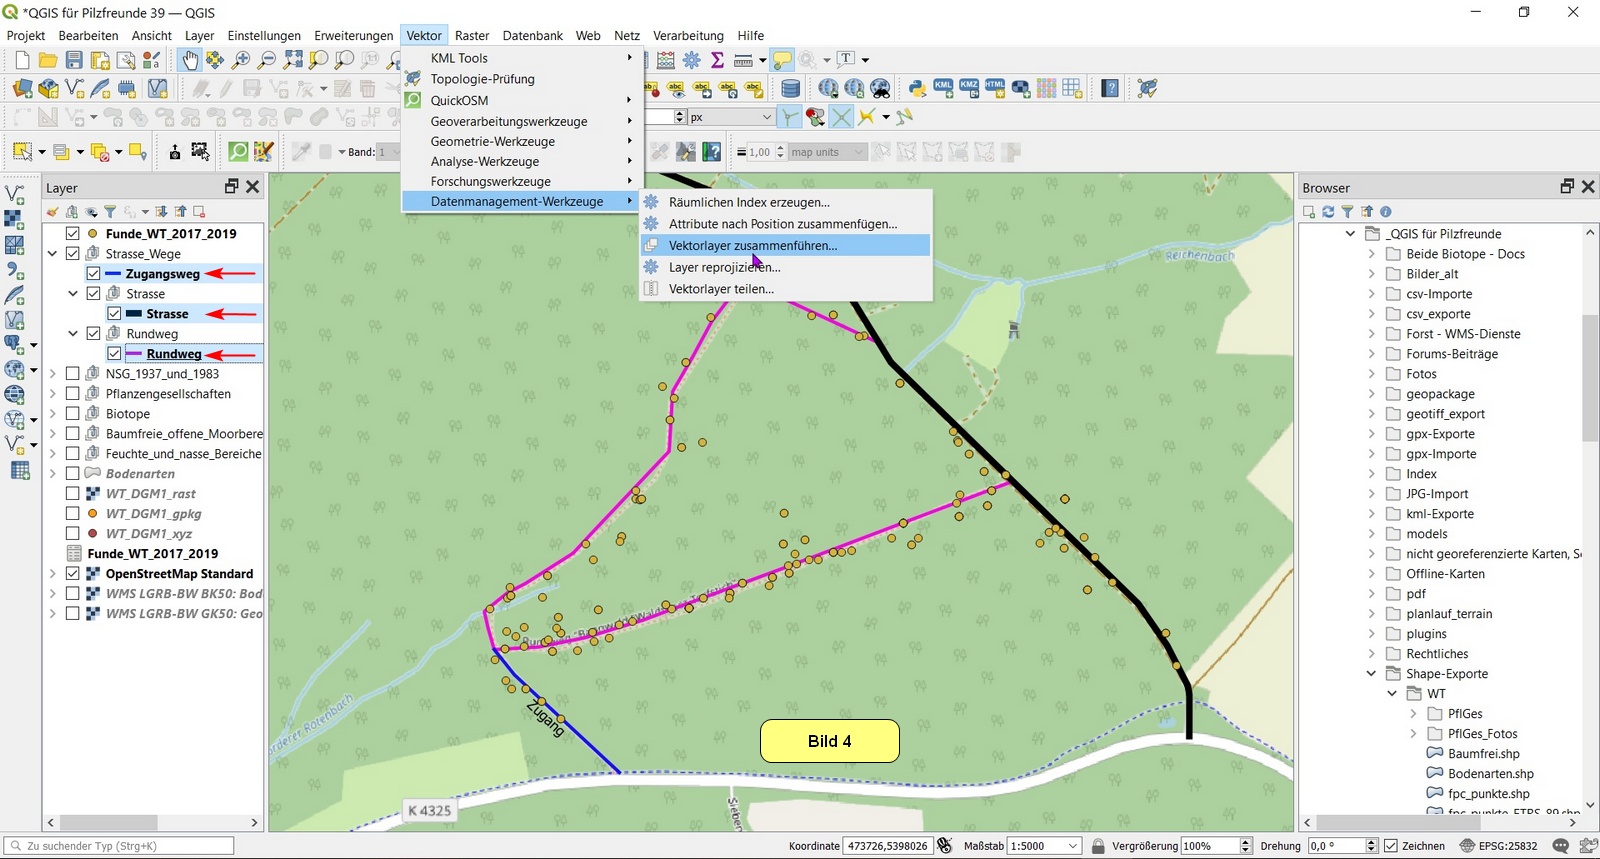Click the Koordinate input field
This screenshot has width=1600, height=859.
click(887, 846)
